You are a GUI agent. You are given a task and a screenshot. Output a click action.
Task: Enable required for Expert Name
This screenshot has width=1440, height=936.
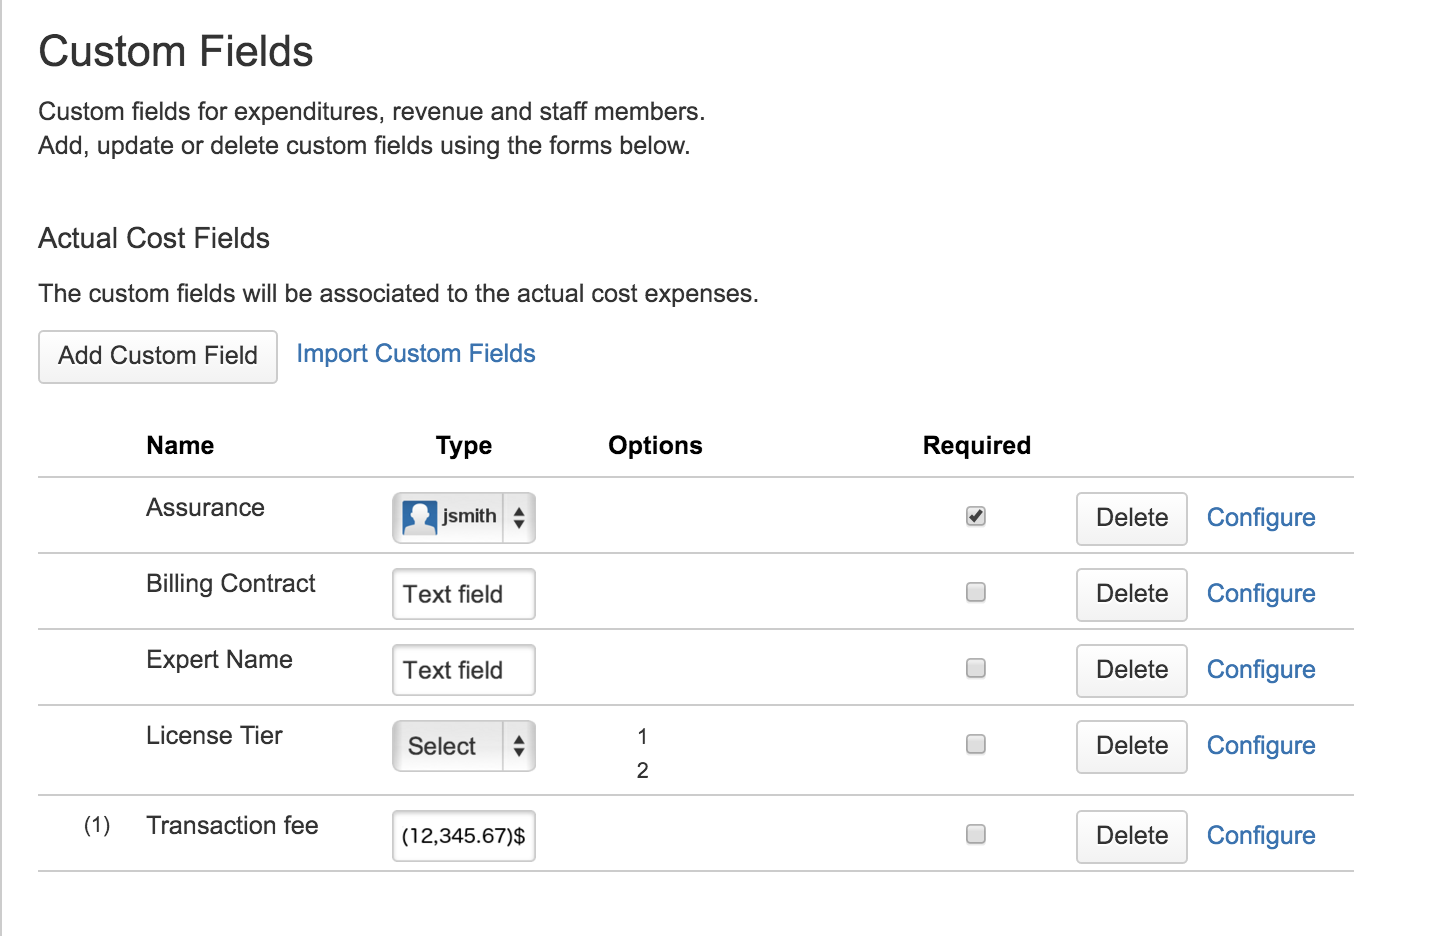[976, 668]
